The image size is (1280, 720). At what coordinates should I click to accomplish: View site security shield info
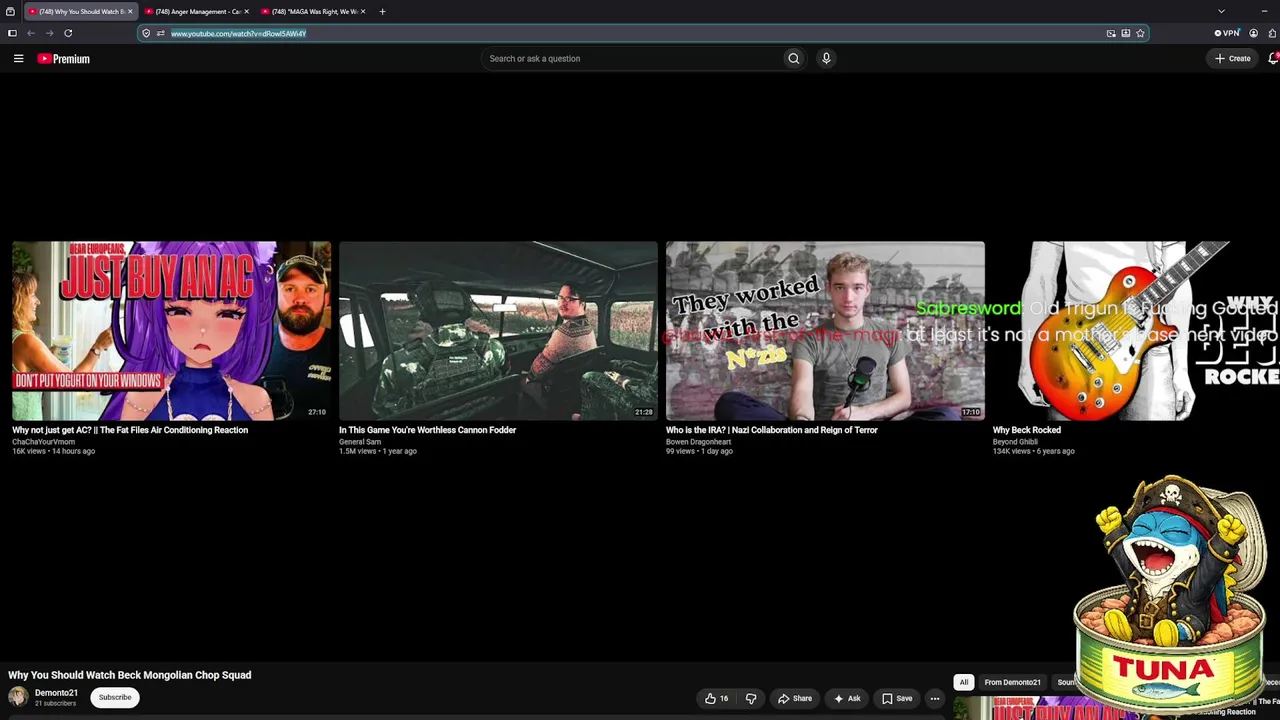tap(146, 33)
